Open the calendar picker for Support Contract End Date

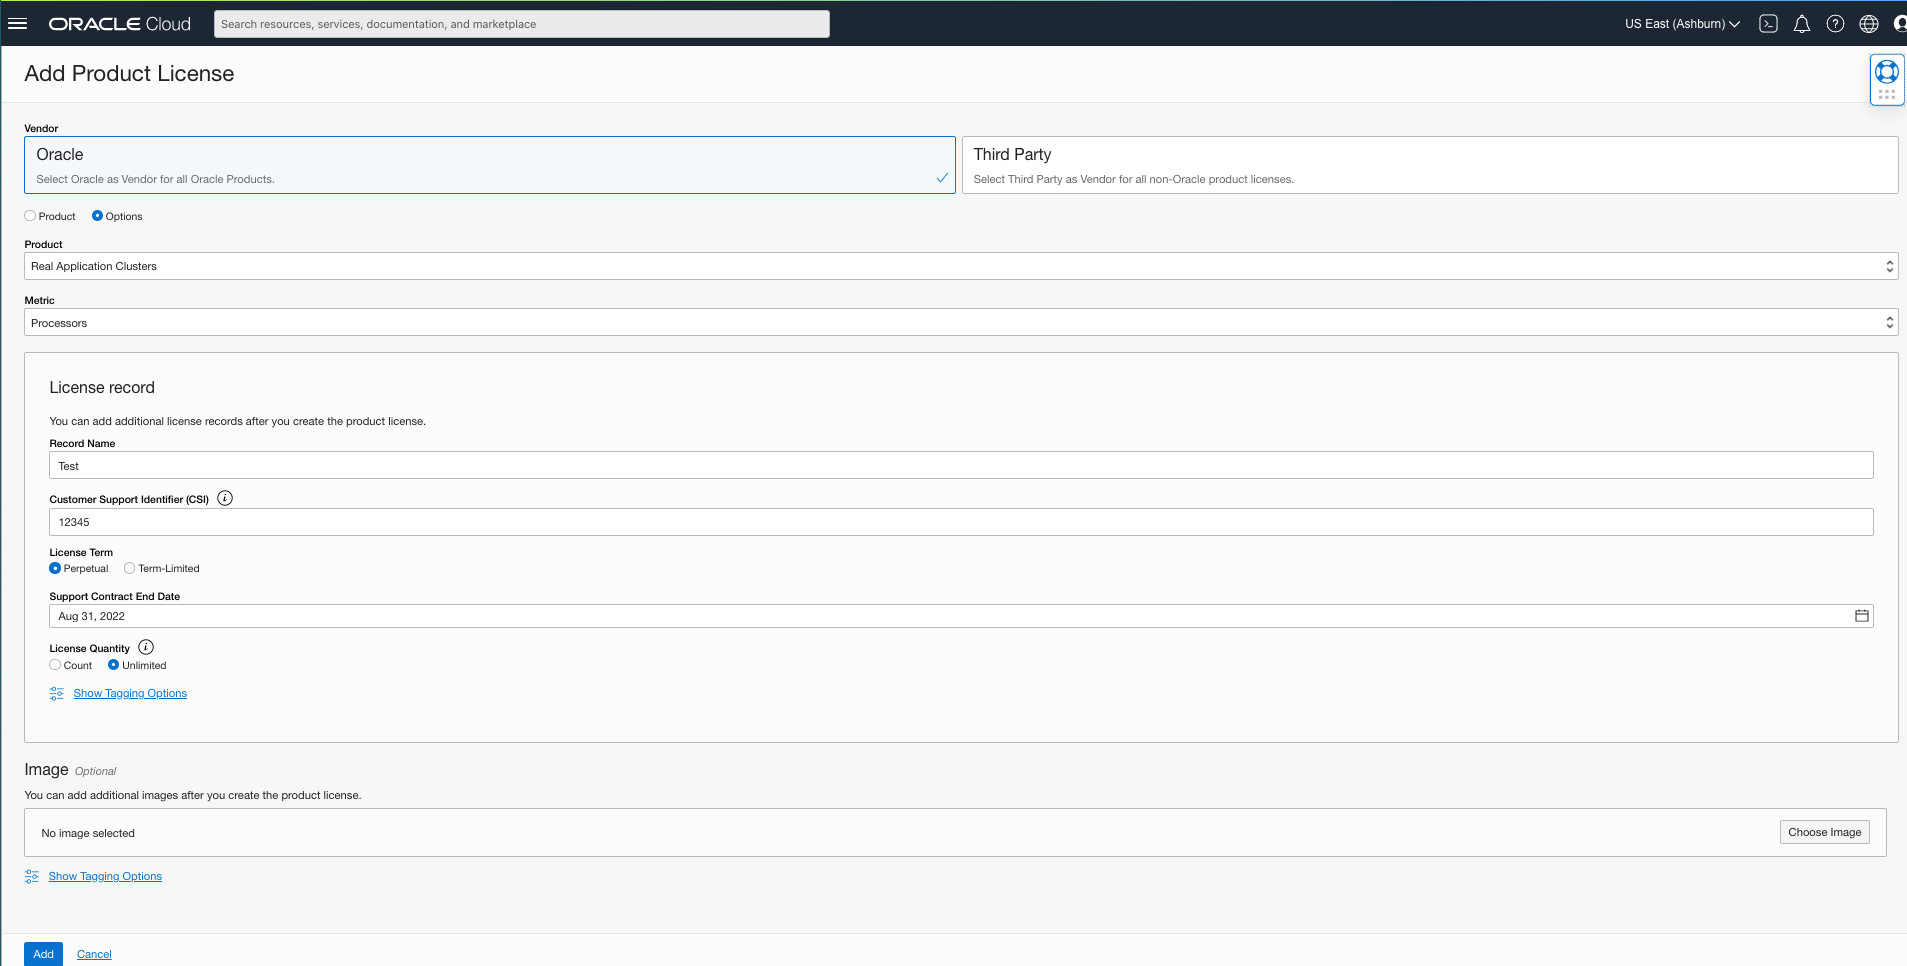1861,615
